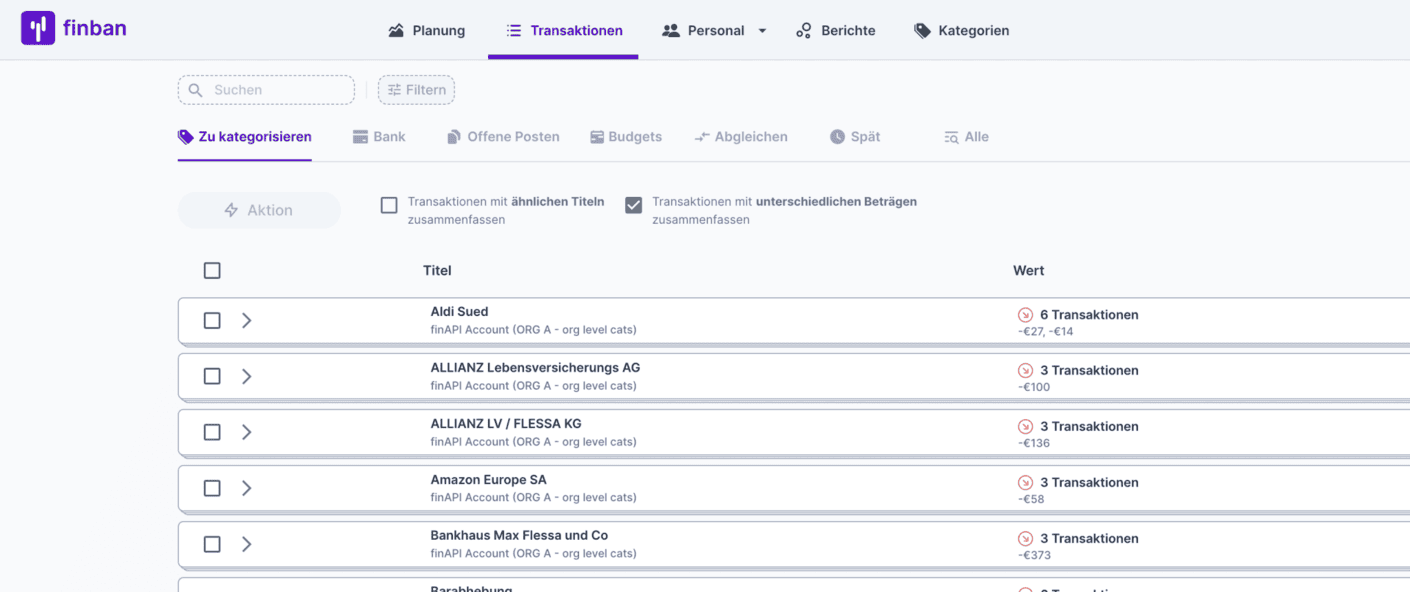Select the Aldi Sued row checkbox
The width and height of the screenshot is (1410, 592).
212,321
